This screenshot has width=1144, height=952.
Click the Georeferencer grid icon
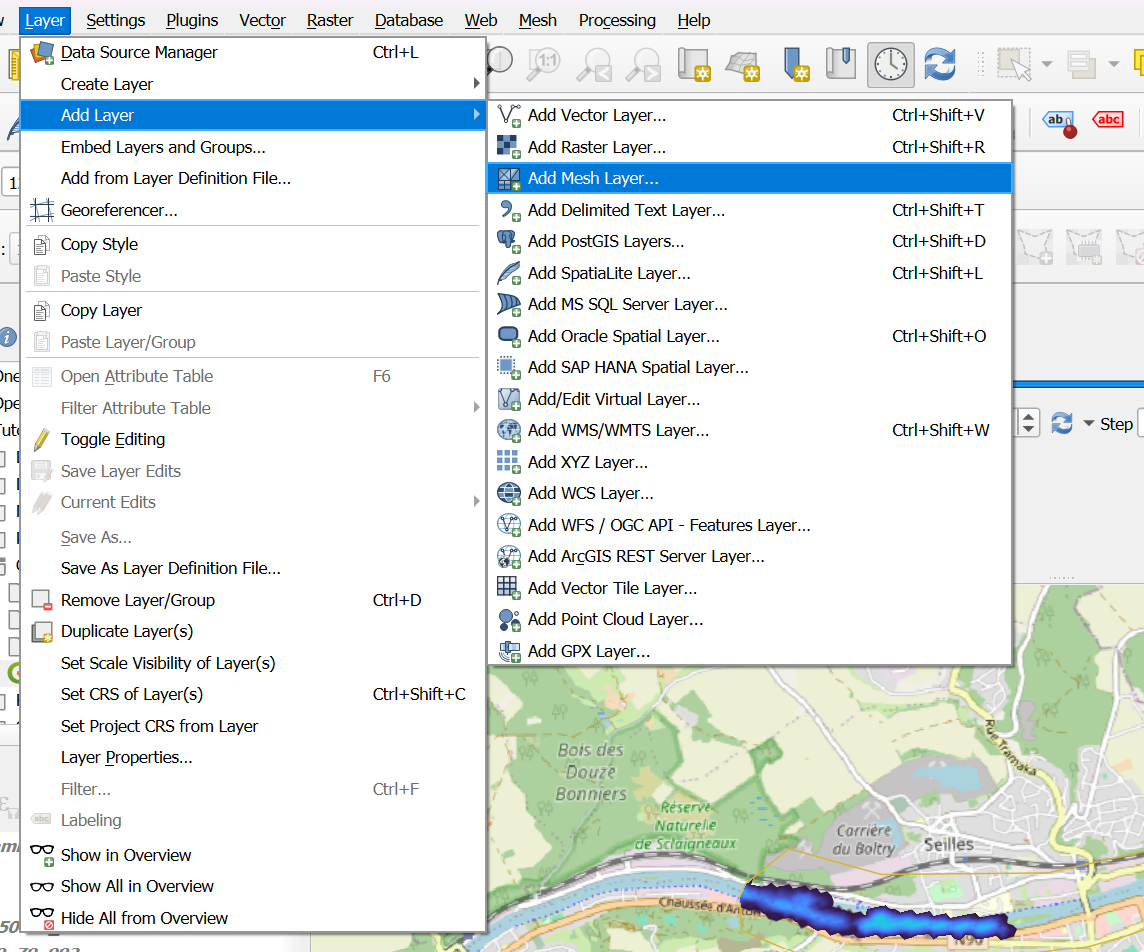coord(42,210)
